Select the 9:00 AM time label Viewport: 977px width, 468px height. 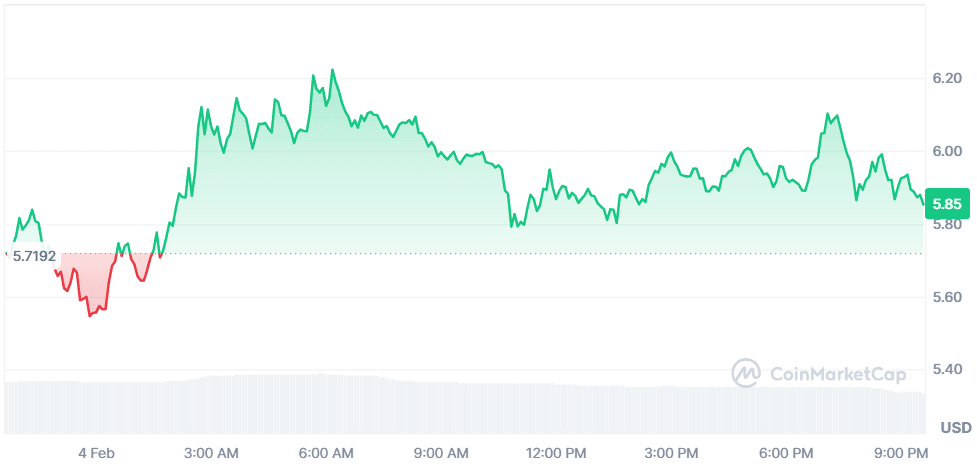441,453
